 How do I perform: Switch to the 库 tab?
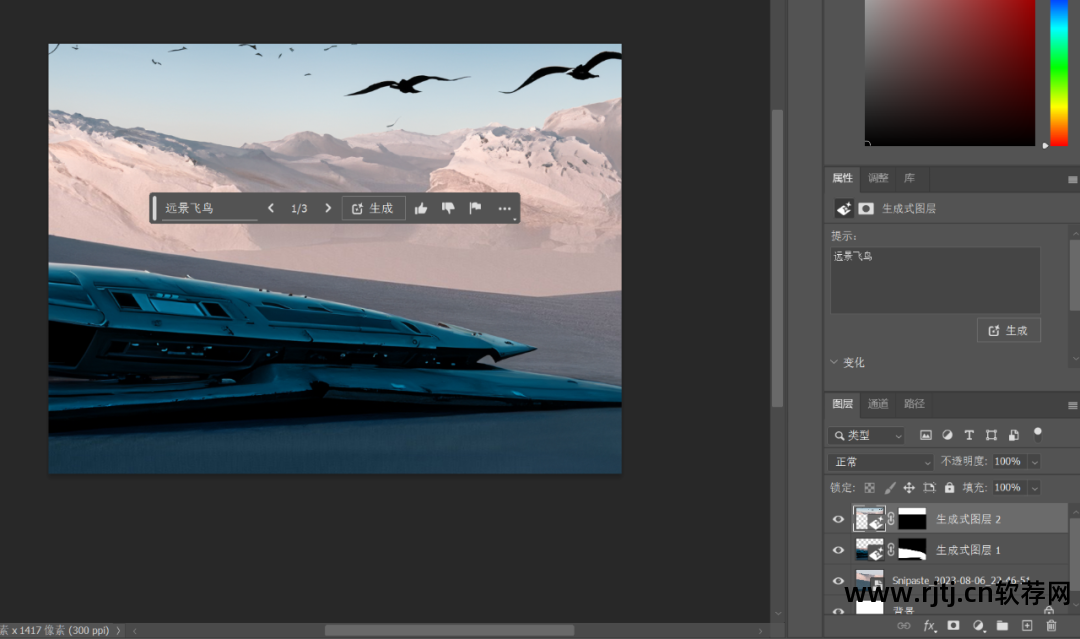pos(909,178)
